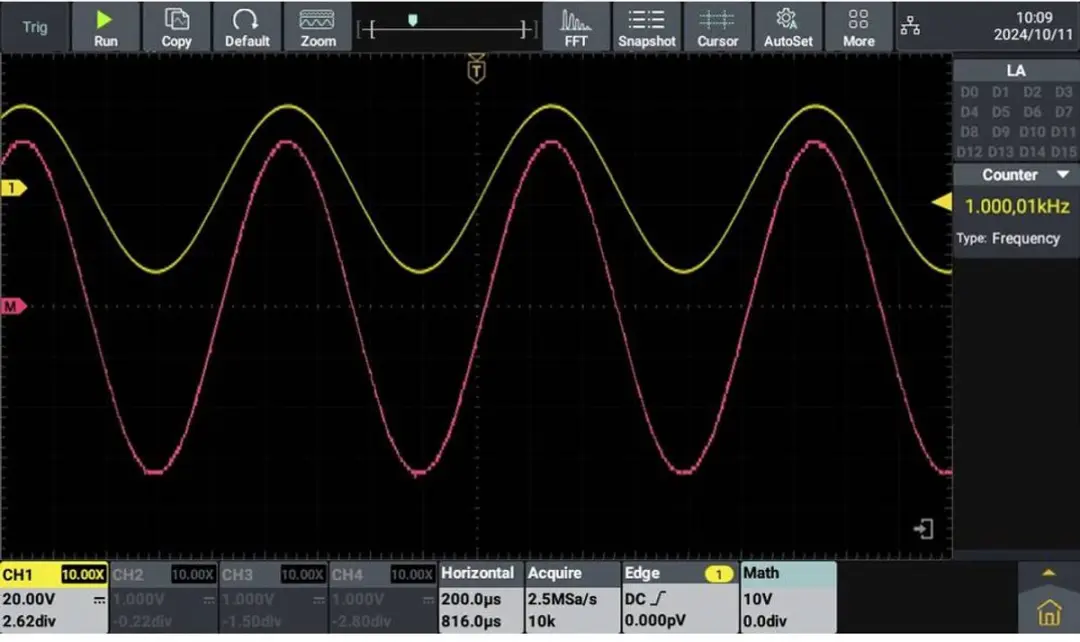Click the 1.000,01kHz counter frequency reading
This screenshot has height=642, width=1080.
[1017, 206]
